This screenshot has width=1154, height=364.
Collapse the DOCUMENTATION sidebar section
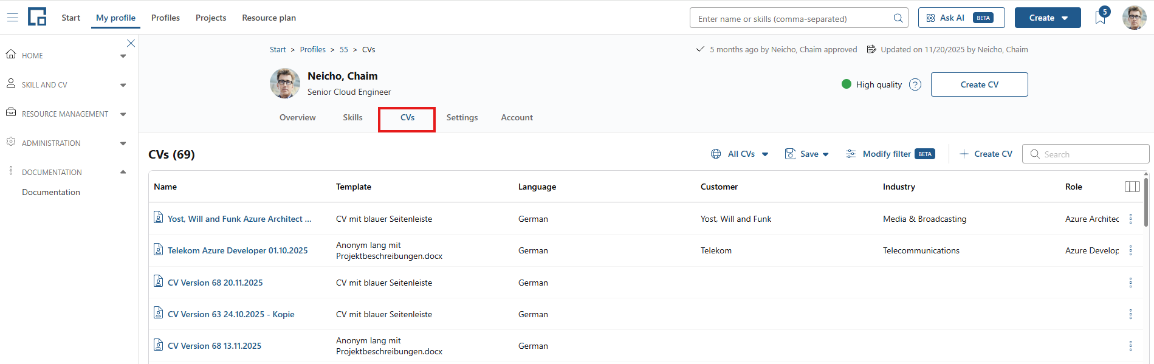[x=123, y=171]
